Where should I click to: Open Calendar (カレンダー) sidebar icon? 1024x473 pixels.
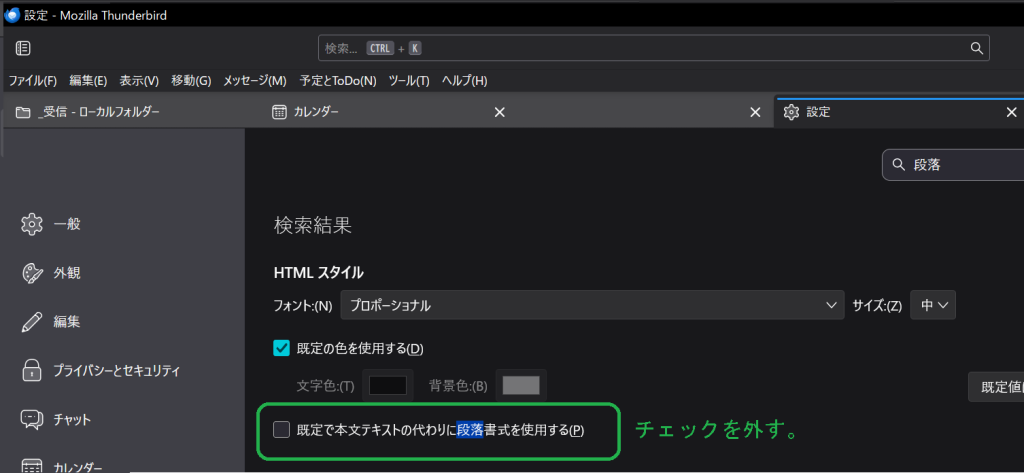32,465
